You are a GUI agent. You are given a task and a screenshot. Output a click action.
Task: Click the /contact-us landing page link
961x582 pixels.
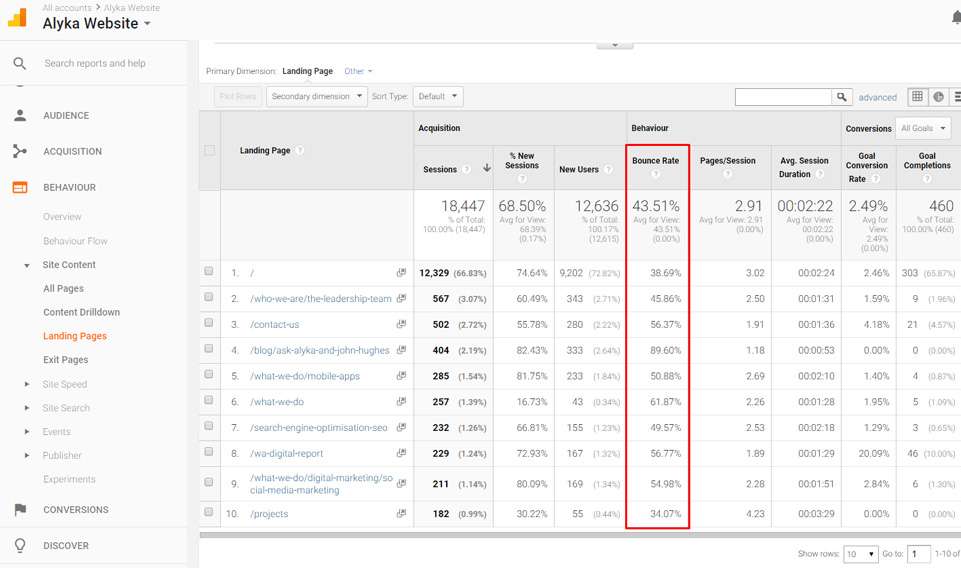tap(275, 325)
